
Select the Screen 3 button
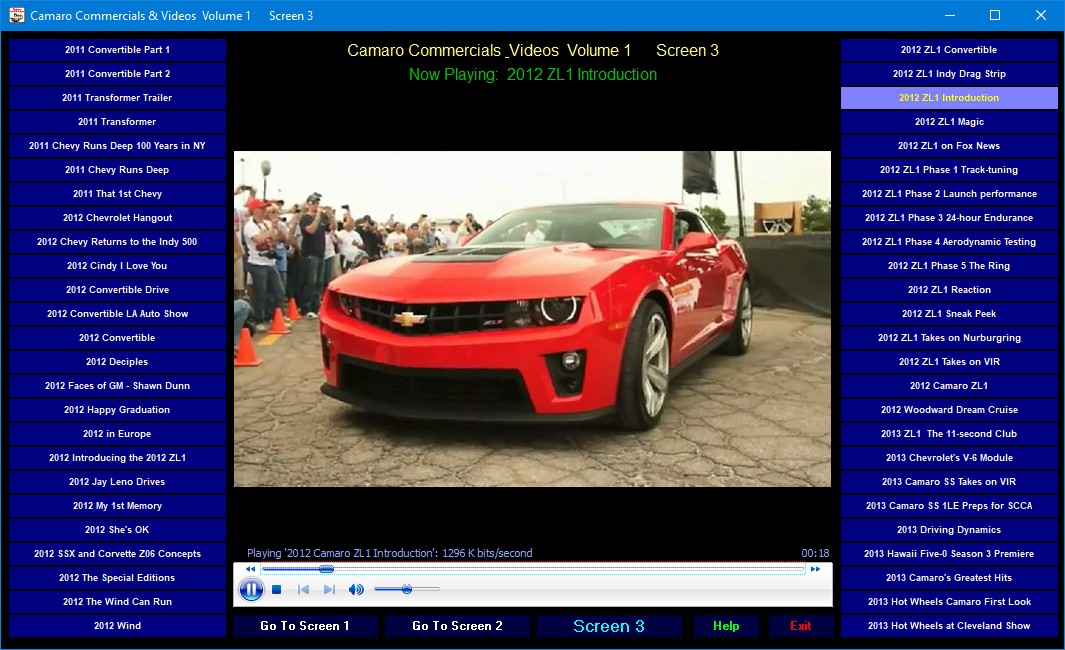609,626
